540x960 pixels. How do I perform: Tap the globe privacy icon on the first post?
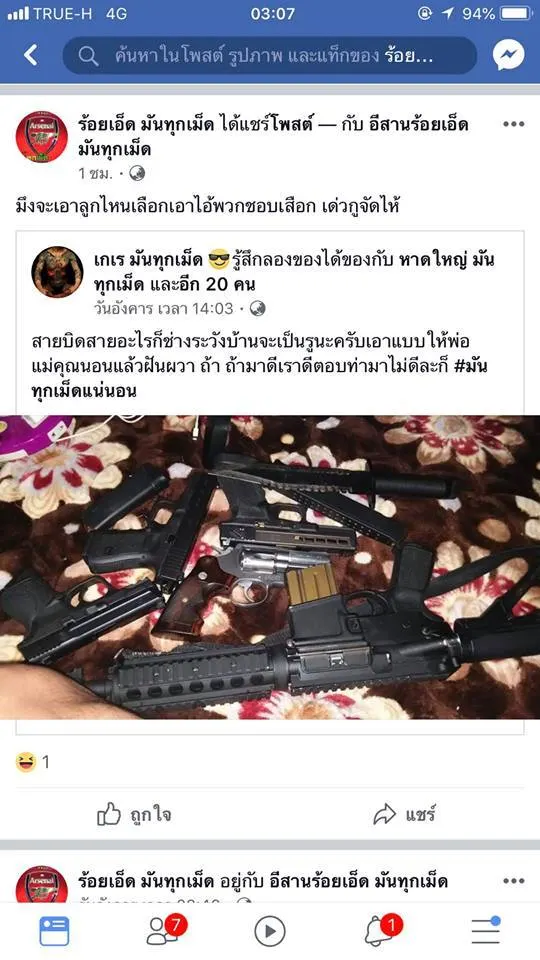[x=137, y=173]
